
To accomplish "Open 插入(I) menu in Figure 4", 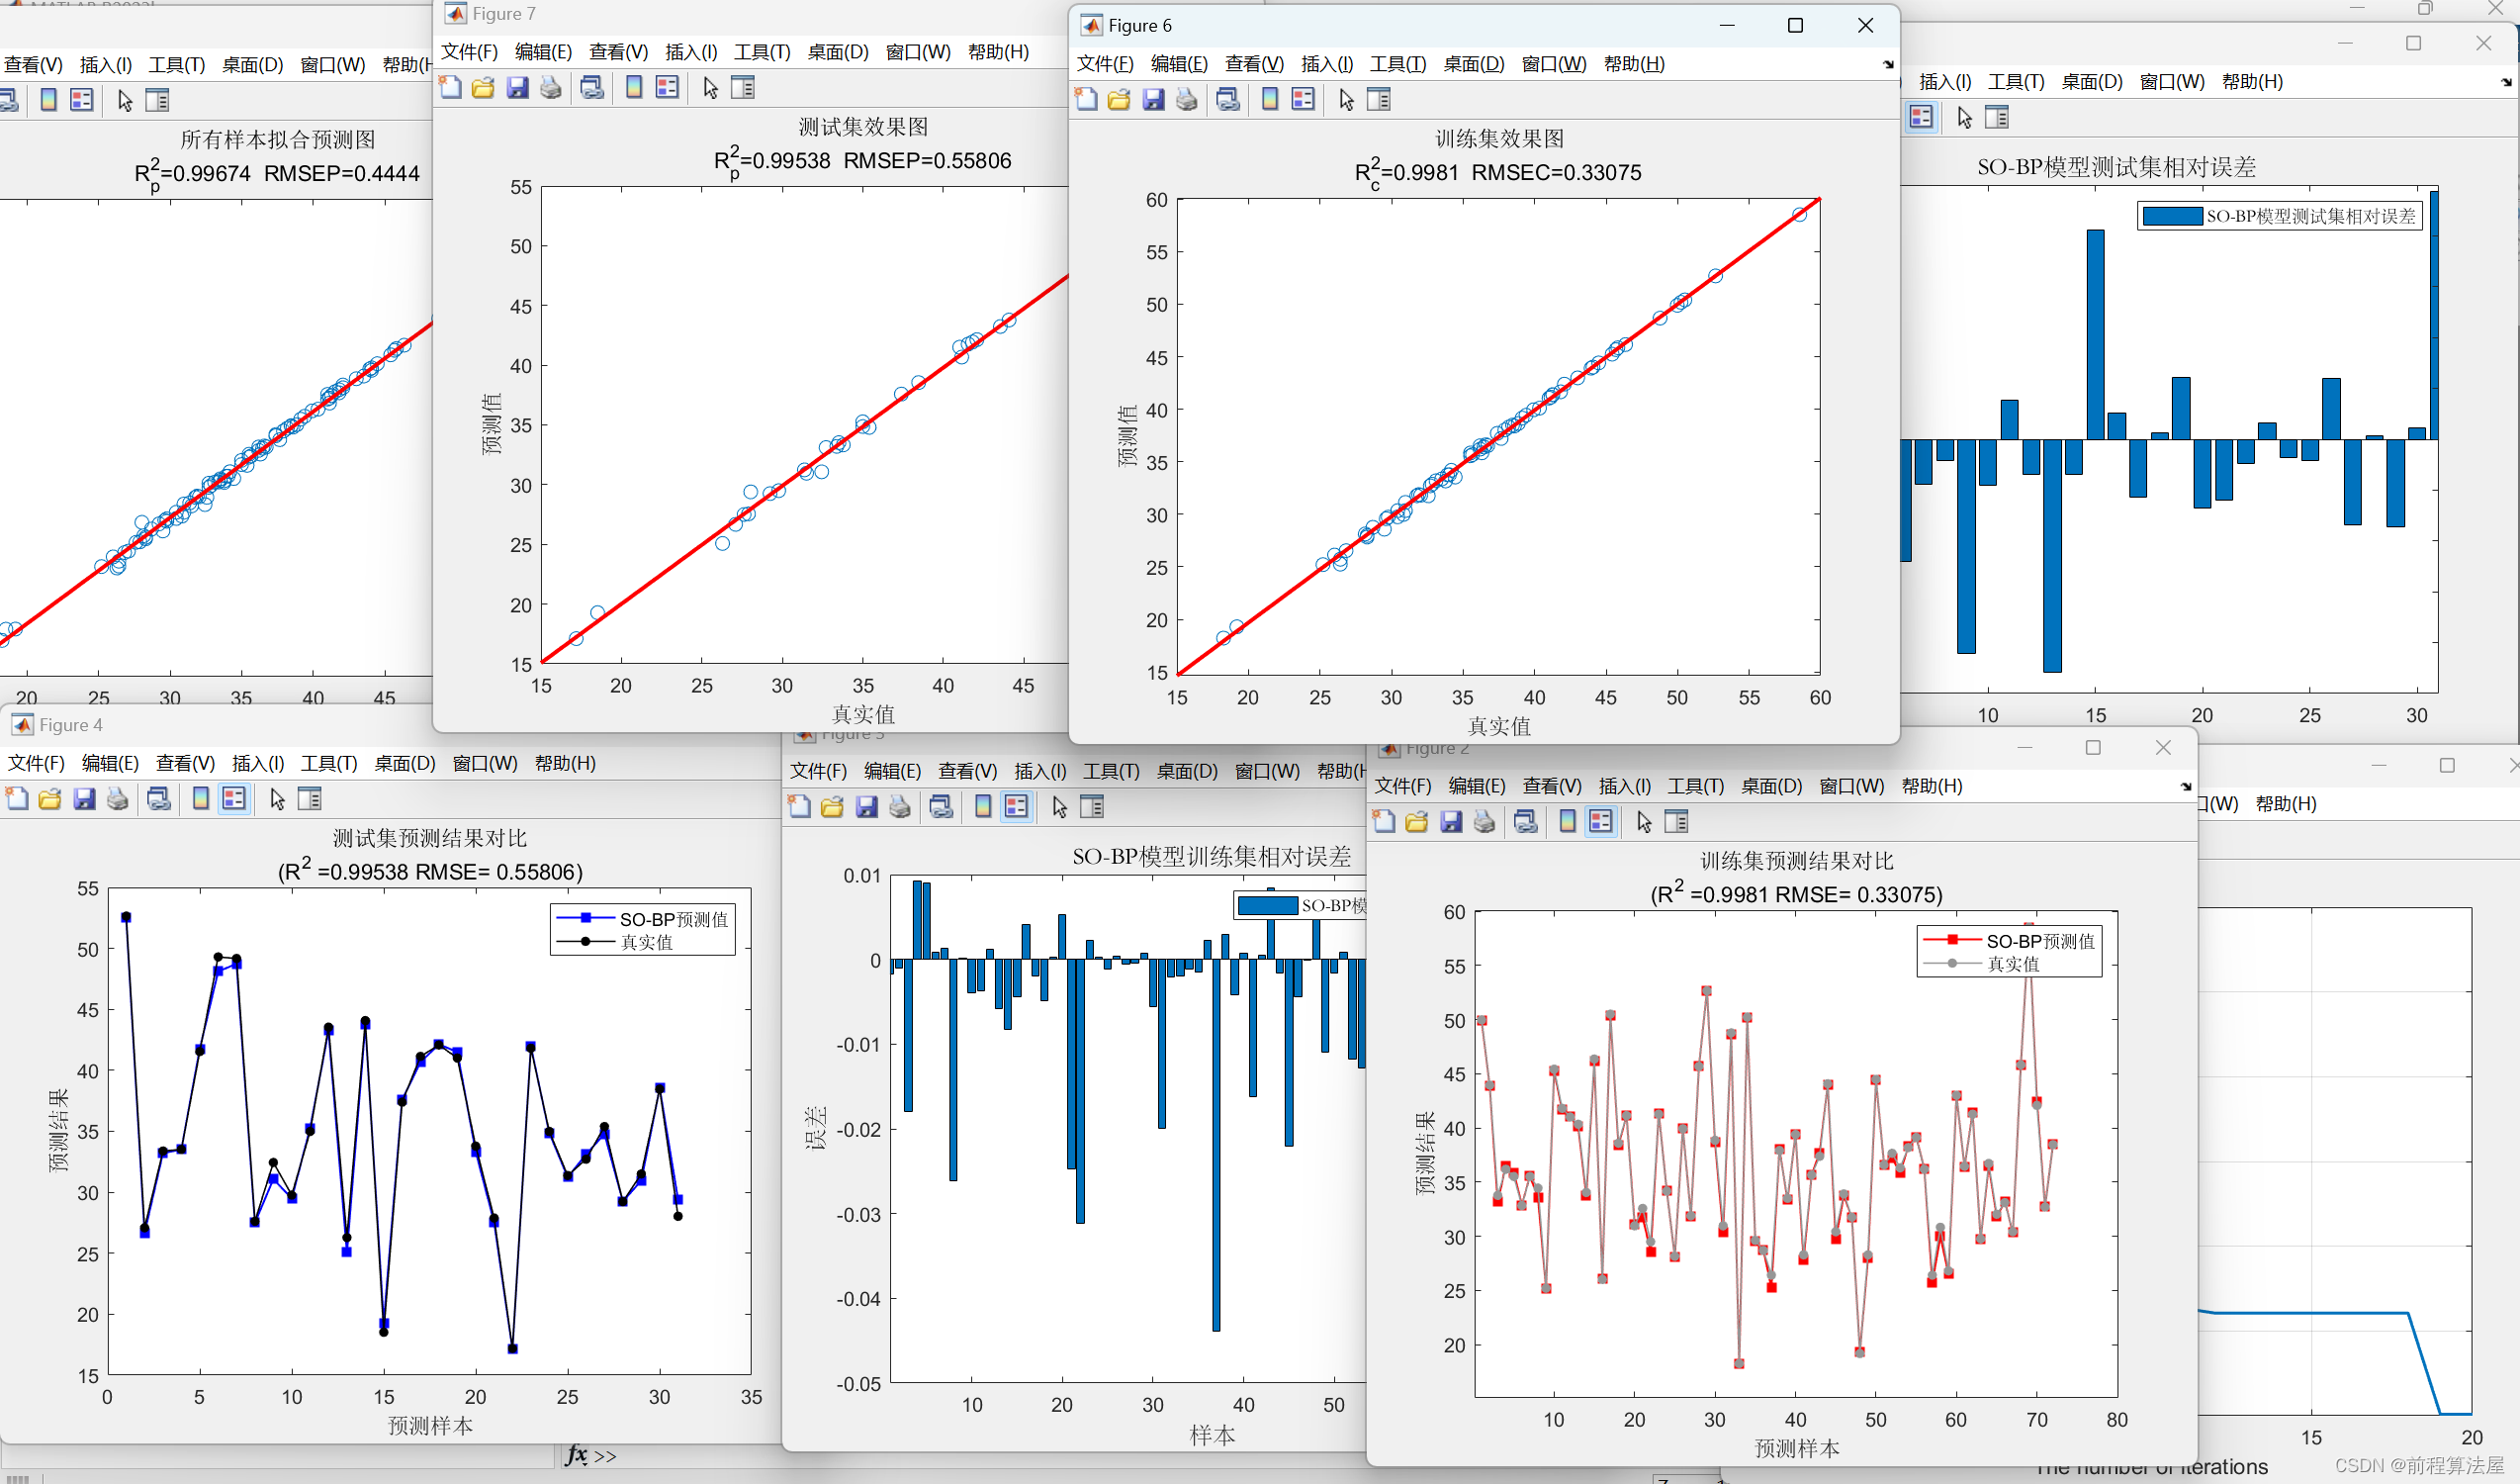I will tap(258, 763).
